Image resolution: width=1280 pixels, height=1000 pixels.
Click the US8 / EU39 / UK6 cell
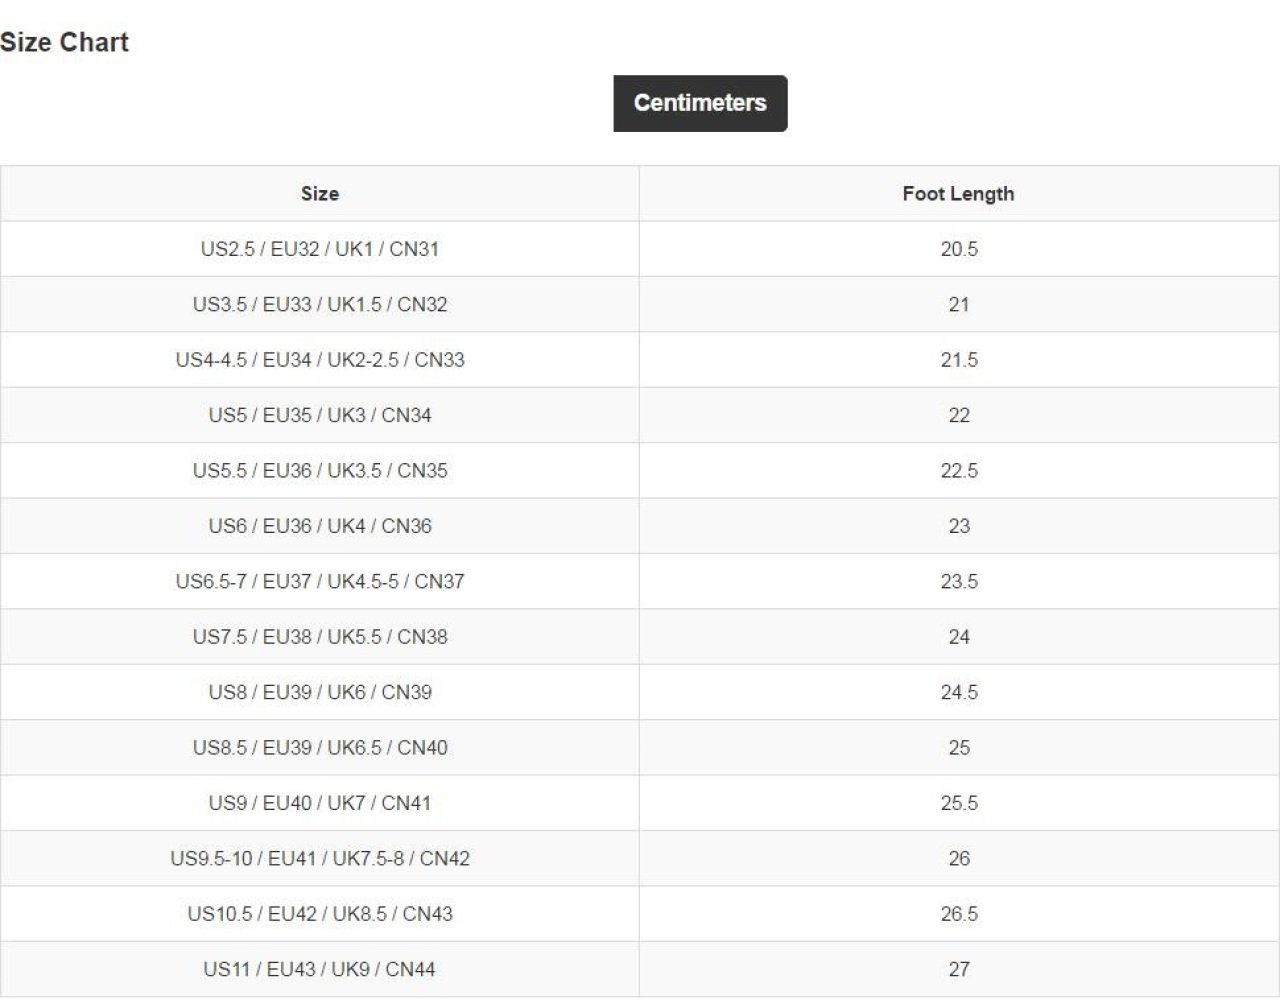[320, 692]
